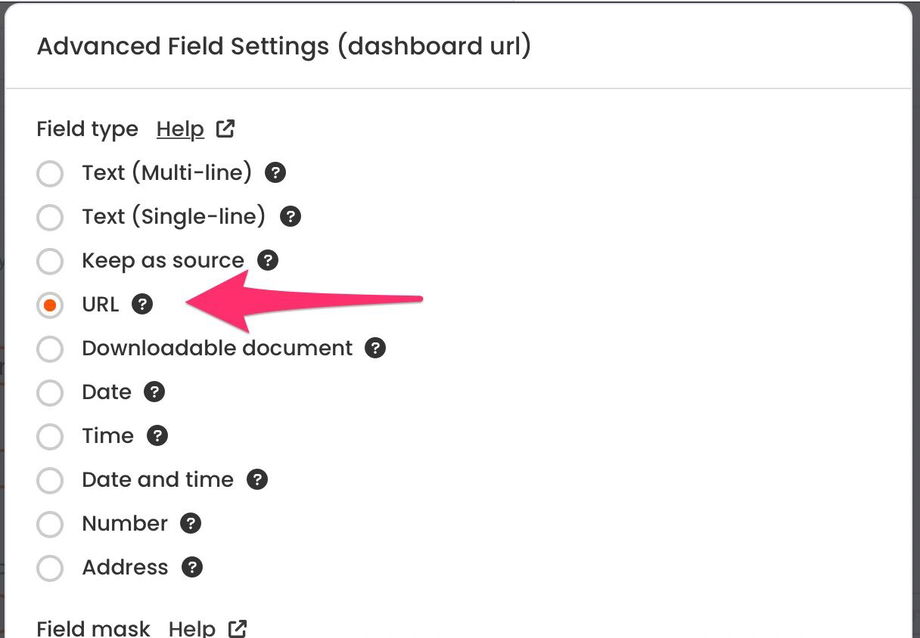Screen dimensions: 920x638
Task: Choose the Date and time option
Action: coord(50,480)
